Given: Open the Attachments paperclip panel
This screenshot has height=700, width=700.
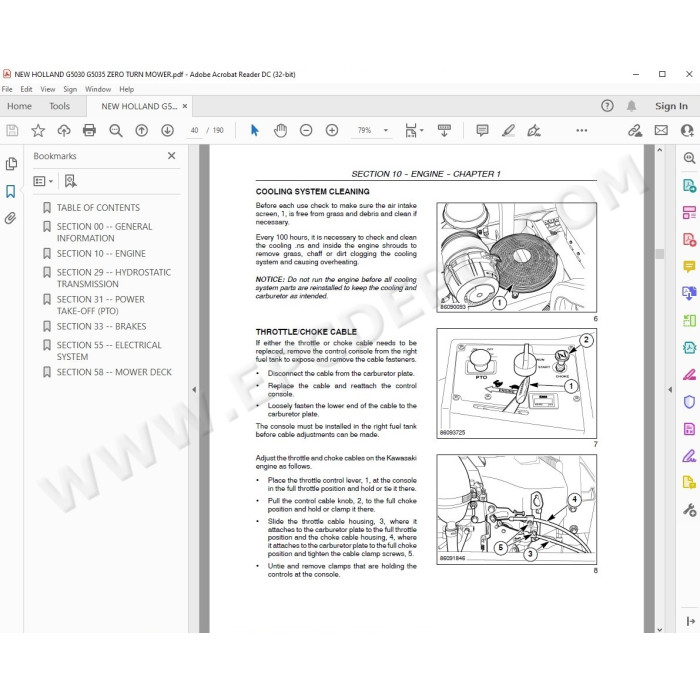Looking at the screenshot, I should coord(11,218).
